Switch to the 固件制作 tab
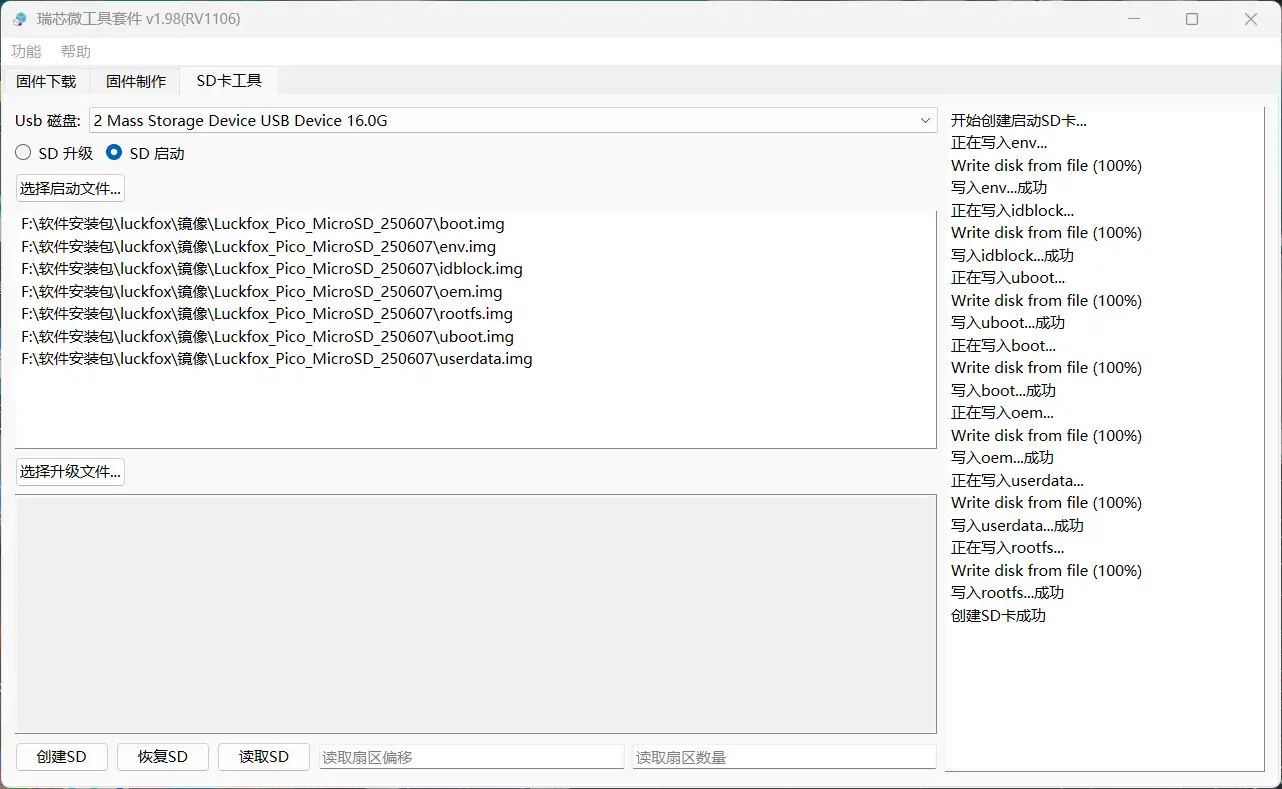The height and width of the screenshot is (789, 1282). click(x=136, y=81)
